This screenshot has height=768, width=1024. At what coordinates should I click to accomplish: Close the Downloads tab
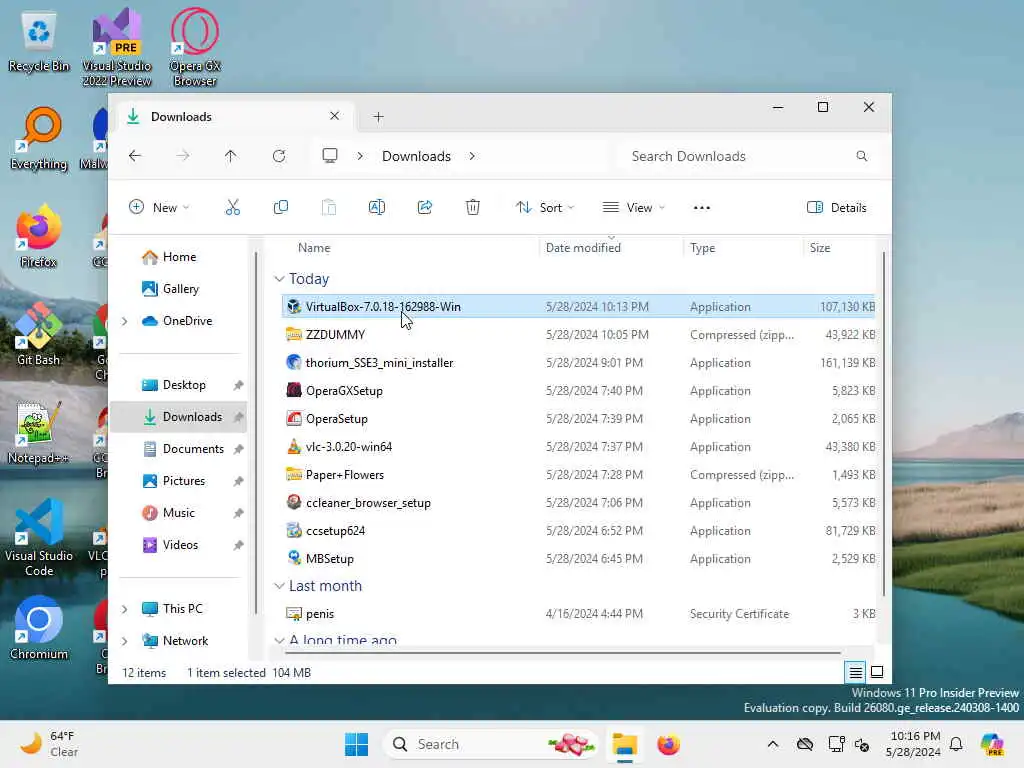[x=334, y=116]
